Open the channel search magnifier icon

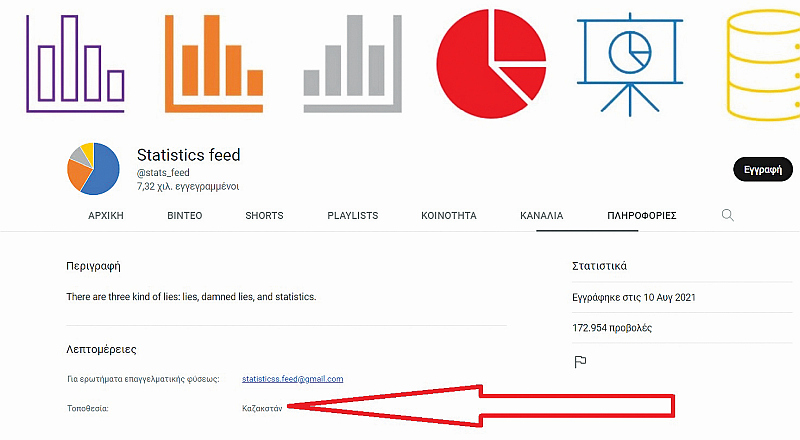pyautogui.click(x=728, y=215)
